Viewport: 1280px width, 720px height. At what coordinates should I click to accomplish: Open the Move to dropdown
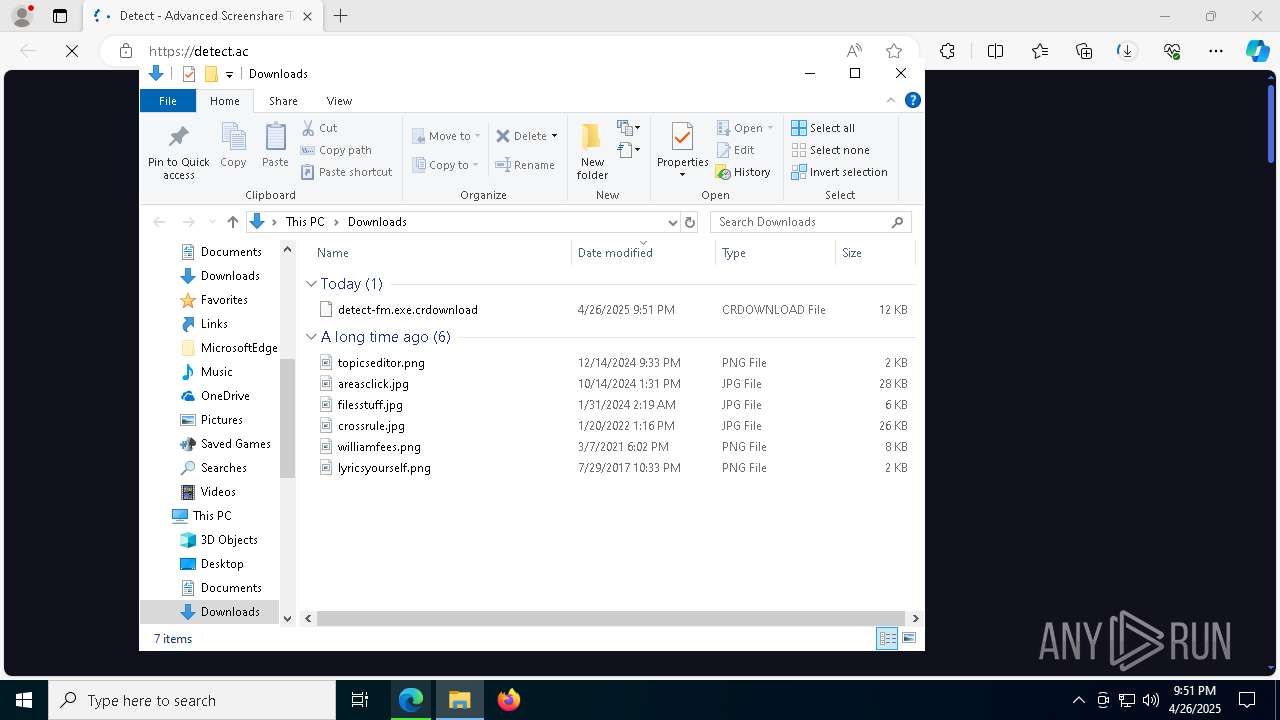click(x=446, y=136)
